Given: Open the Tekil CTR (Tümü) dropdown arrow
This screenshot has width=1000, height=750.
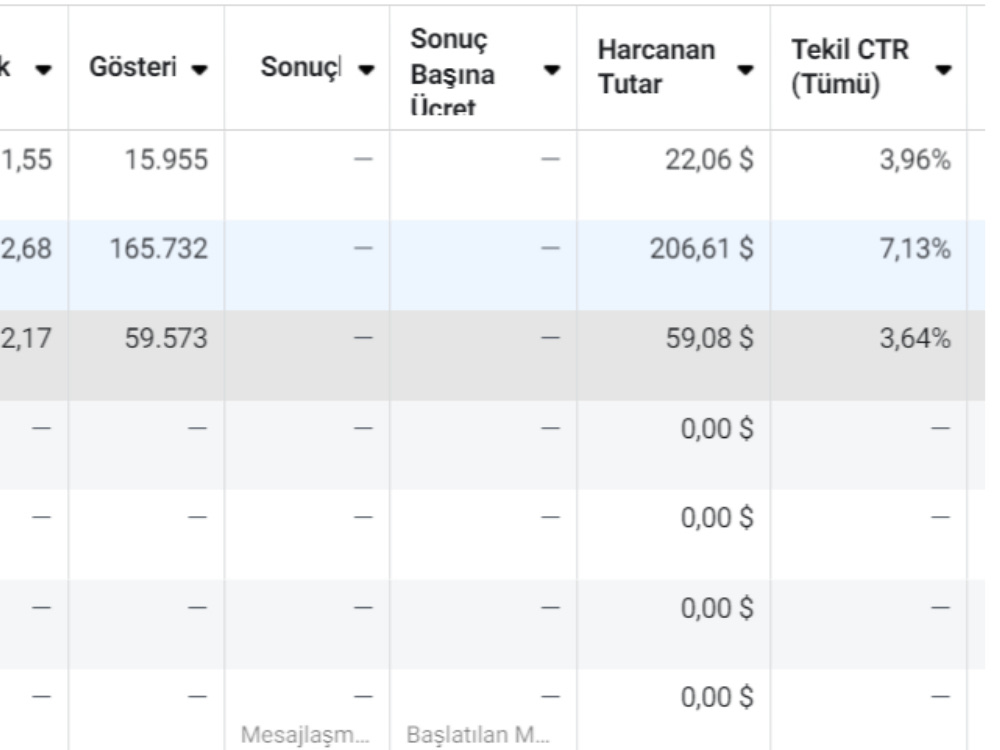Looking at the screenshot, I should (x=943, y=70).
